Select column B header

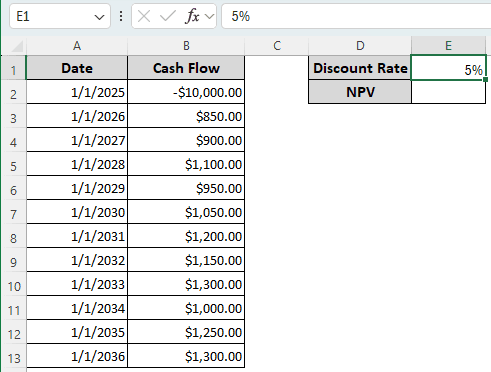pos(186,46)
